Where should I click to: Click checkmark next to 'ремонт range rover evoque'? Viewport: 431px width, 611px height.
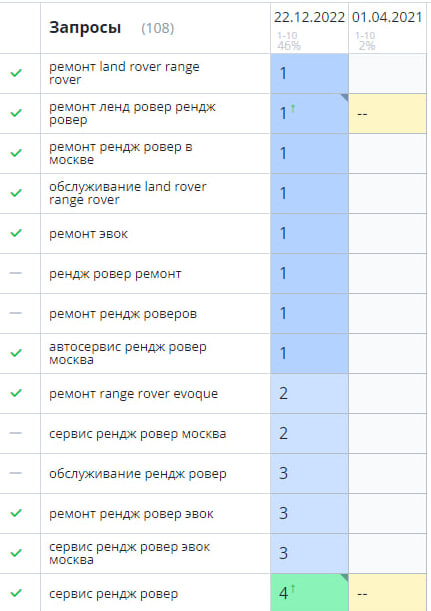point(16,393)
